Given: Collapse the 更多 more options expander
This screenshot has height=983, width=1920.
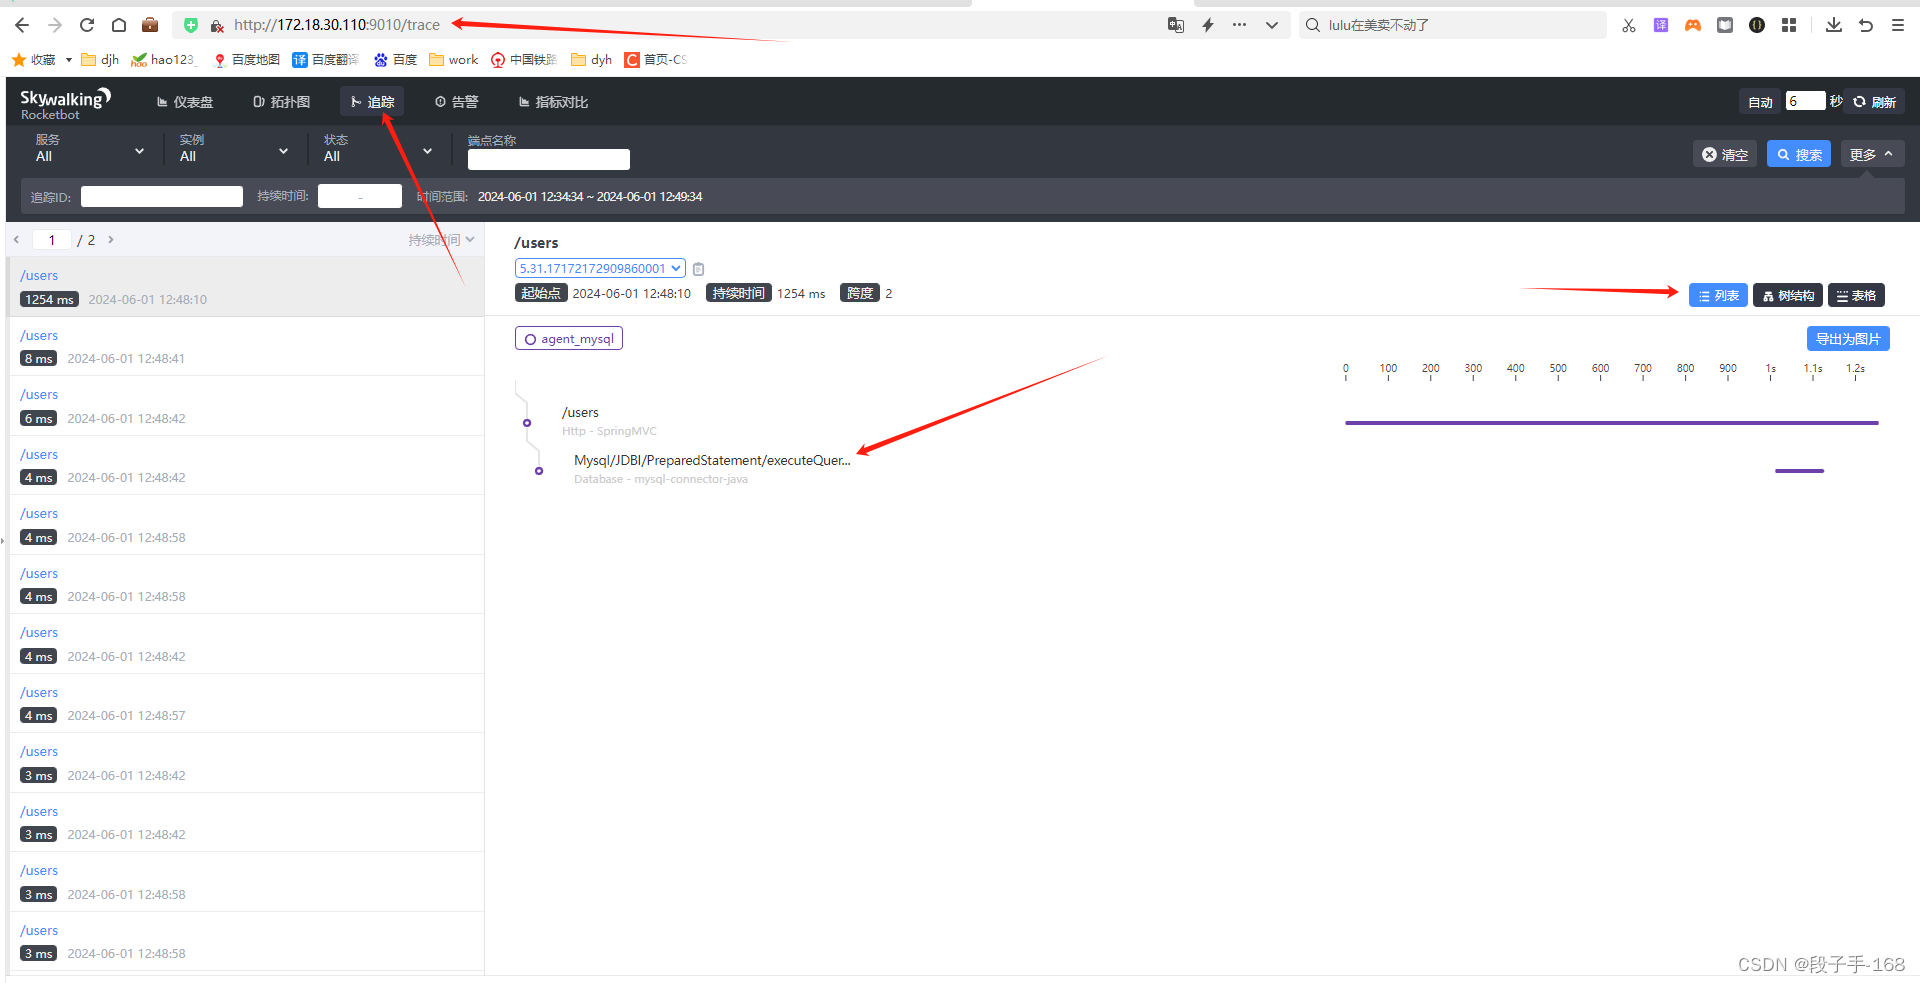Looking at the screenshot, I should click(x=1872, y=154).
